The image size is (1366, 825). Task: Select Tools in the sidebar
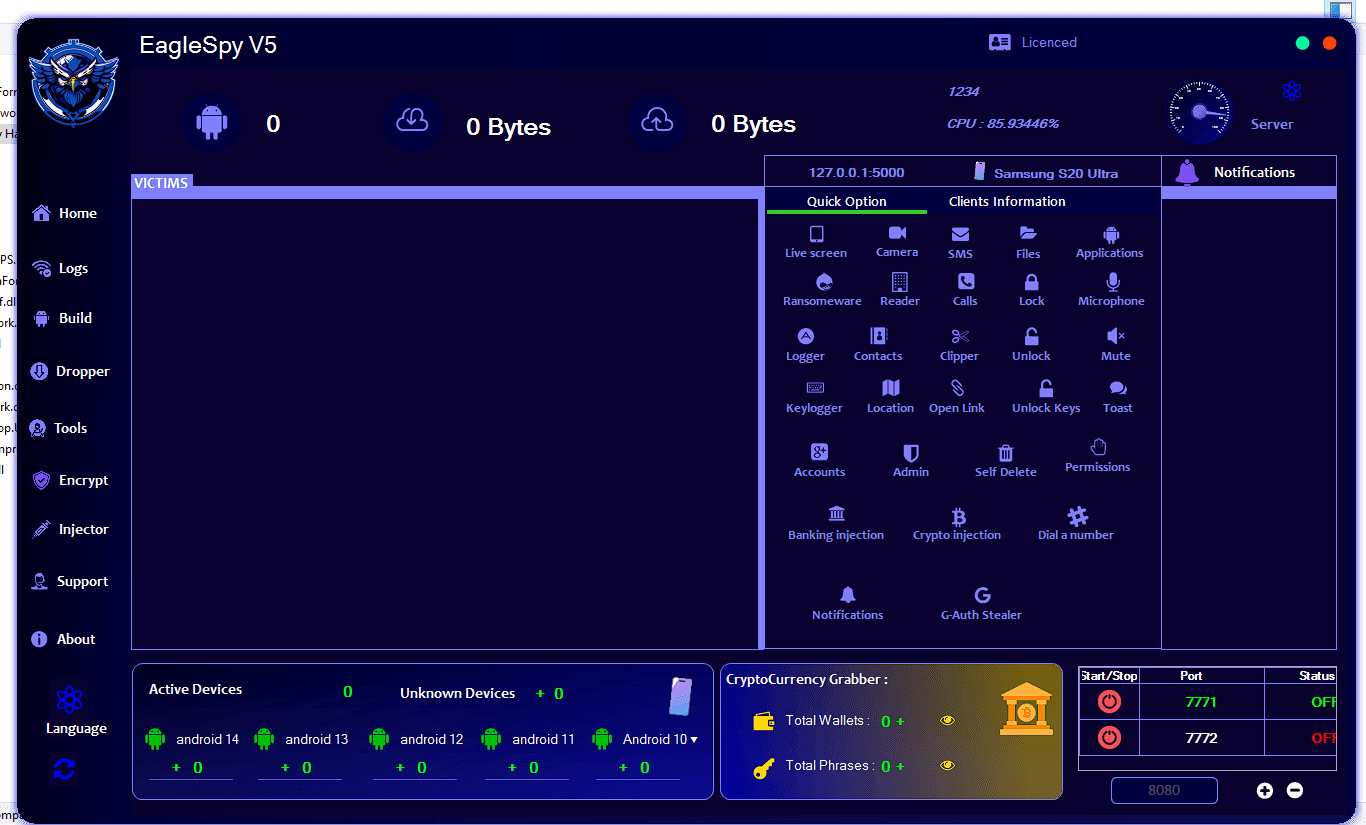pyautogui.click(x=58, y=428)
